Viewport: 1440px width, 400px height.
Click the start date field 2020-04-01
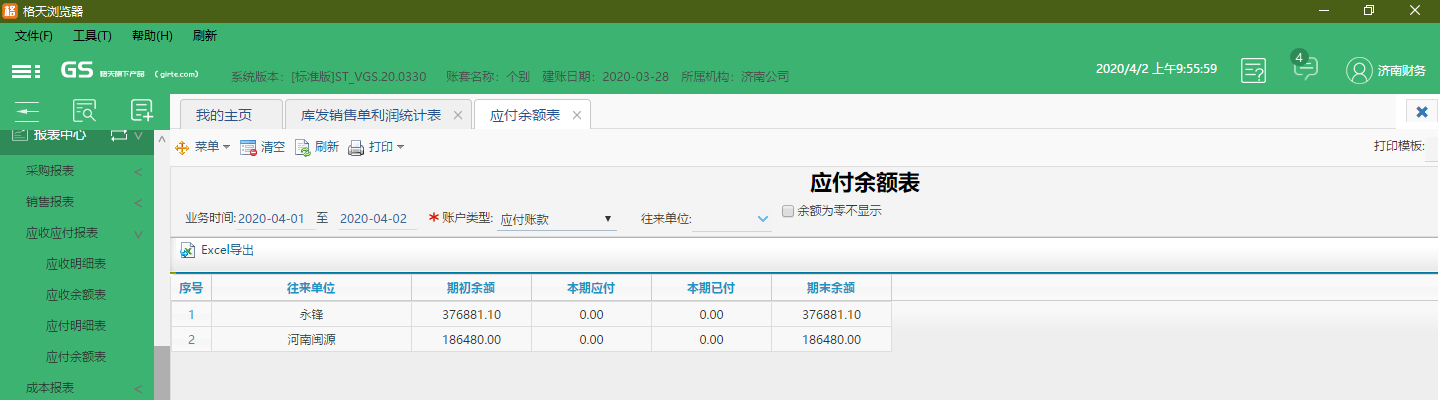click(x=276, y=219)
